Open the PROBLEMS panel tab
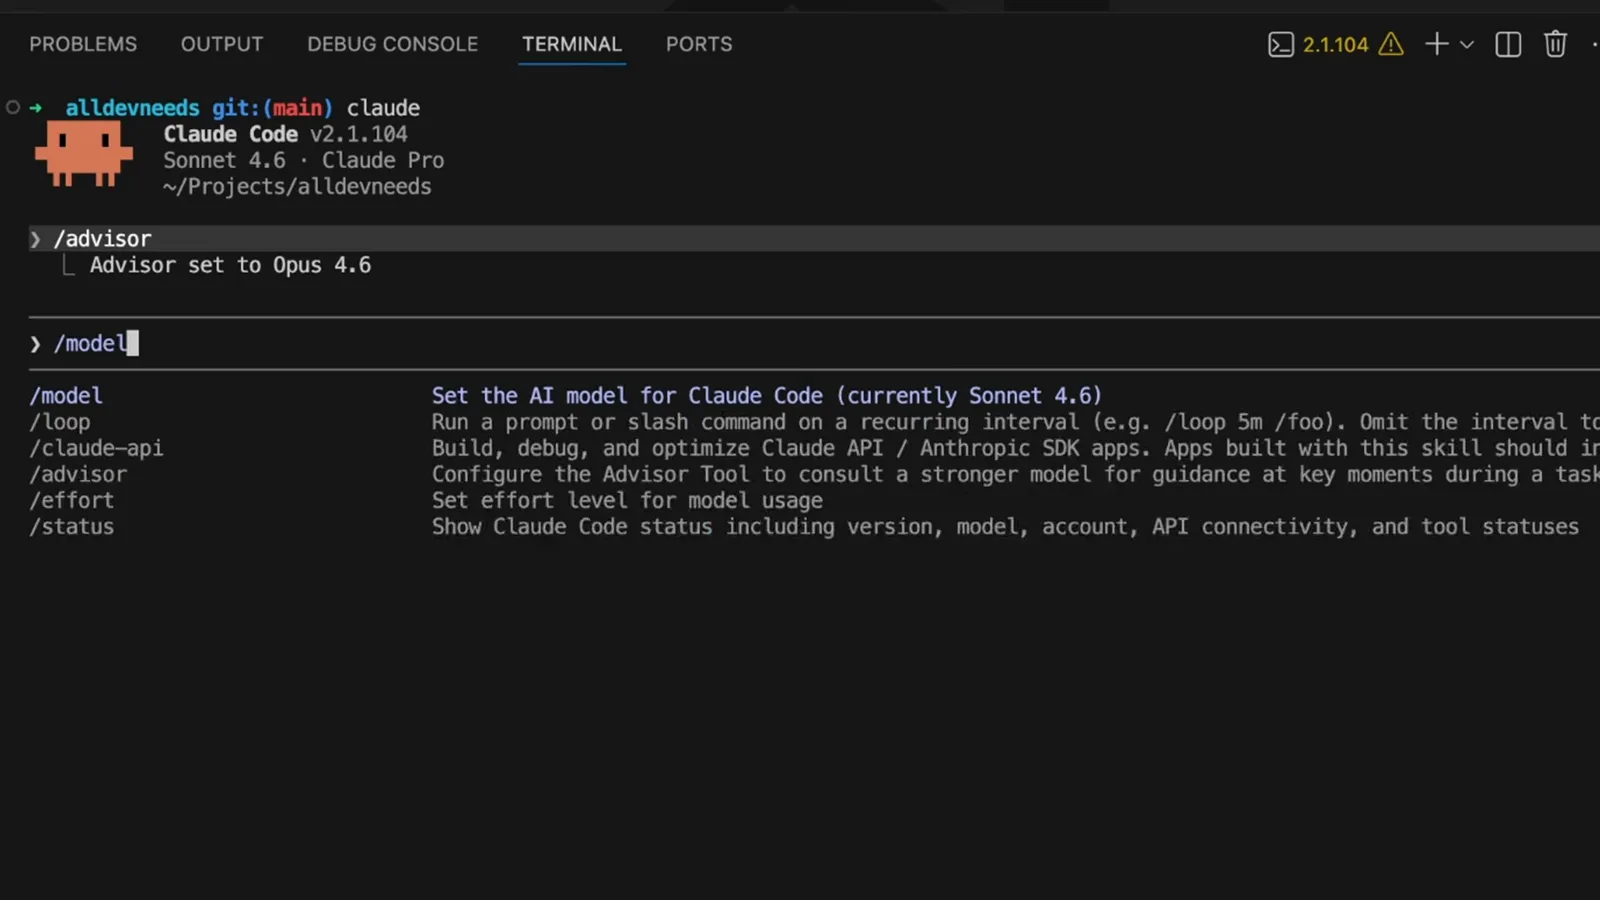The height and width of the screenshot is (900, 1600). [83, 44]
